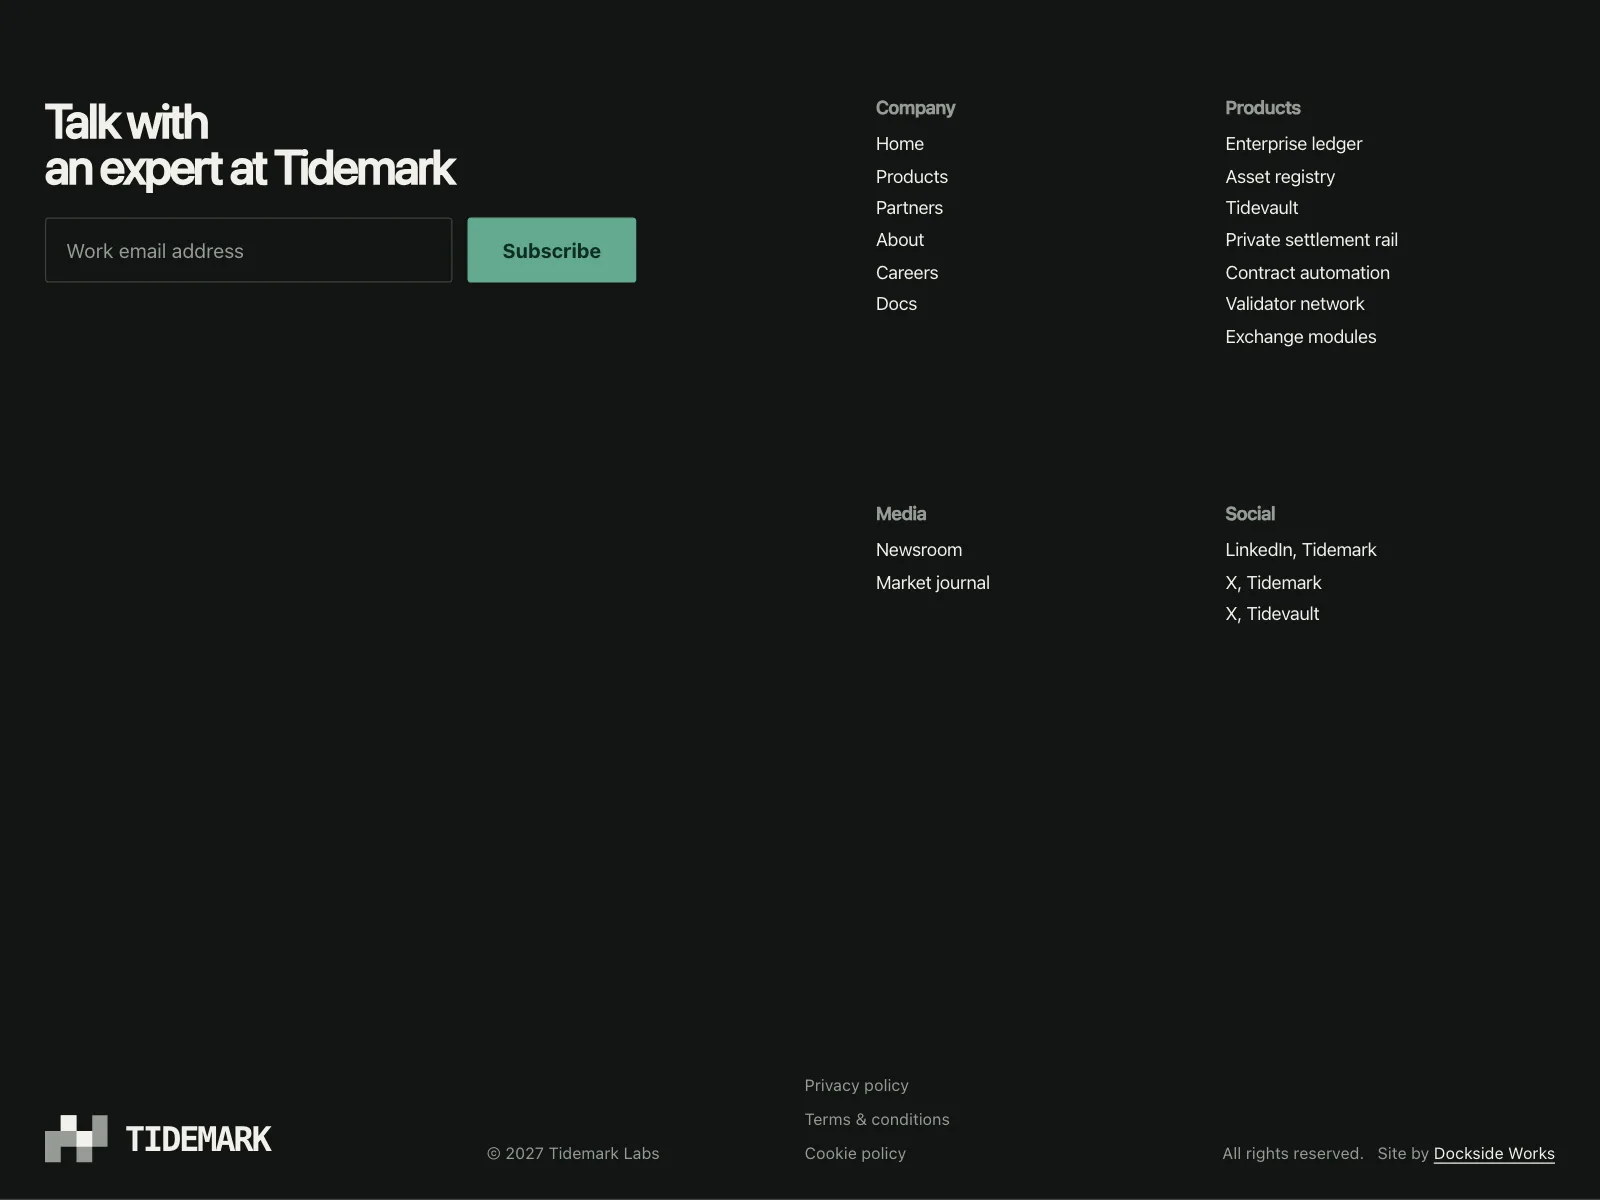Open the Privacy policy link
Viewport: 1600px width, 1200px height.
[x=856, y=1086]
